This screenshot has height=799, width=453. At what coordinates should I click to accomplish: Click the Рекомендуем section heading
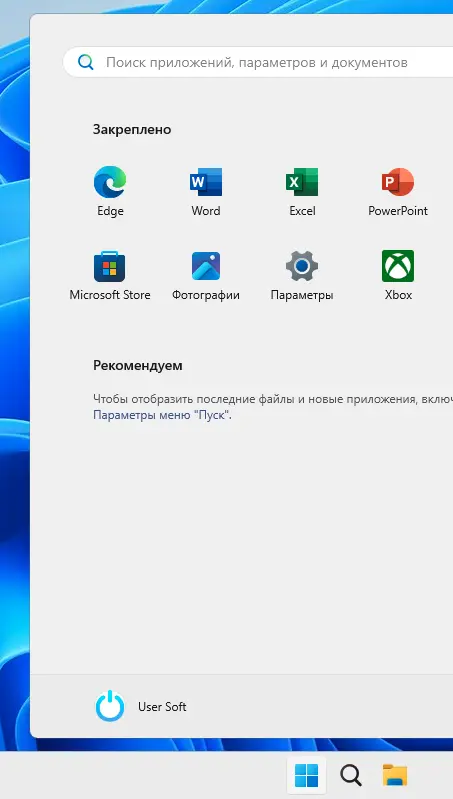click(x=138, y=365)
